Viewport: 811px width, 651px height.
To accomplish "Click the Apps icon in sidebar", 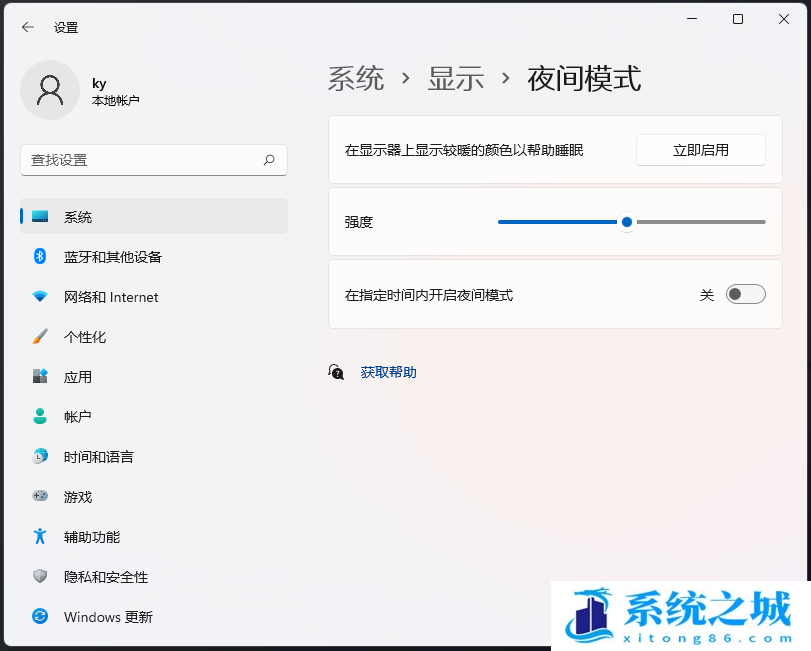I will click(x=40, y=377).
